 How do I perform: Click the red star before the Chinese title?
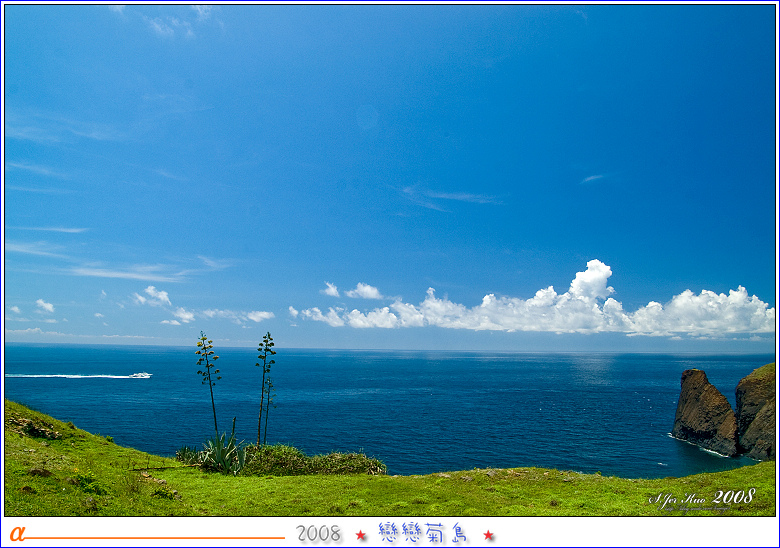(361, 535)
